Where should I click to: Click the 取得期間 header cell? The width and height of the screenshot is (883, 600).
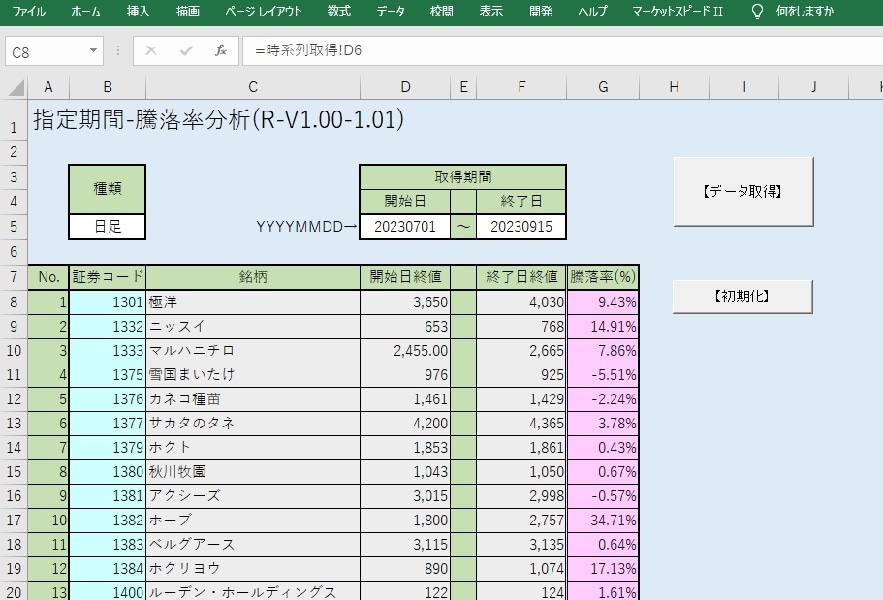[463, 177]
